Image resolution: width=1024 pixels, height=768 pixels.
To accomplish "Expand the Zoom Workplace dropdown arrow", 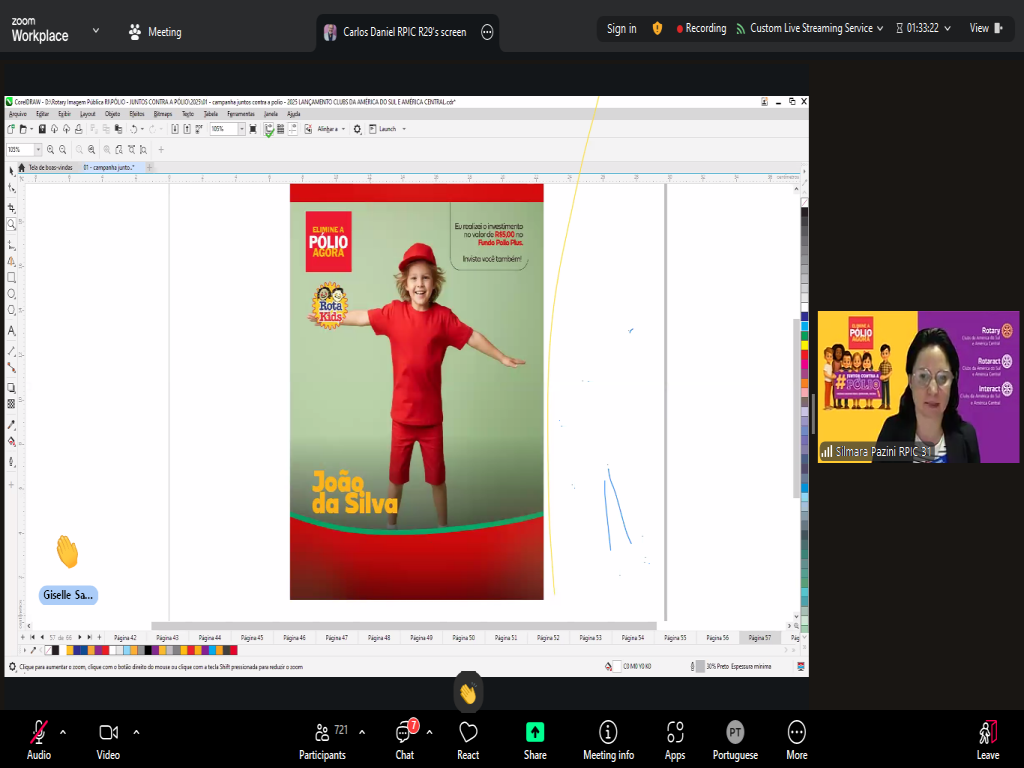I will point(96,30).
